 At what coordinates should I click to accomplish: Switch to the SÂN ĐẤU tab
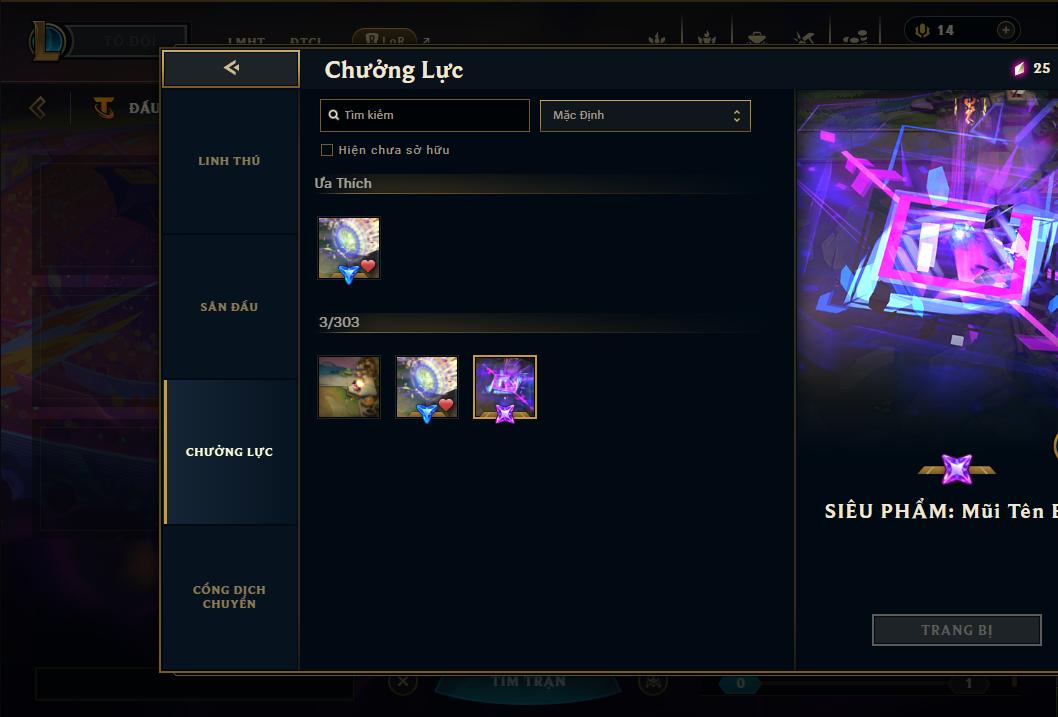(x=229, y=307)
